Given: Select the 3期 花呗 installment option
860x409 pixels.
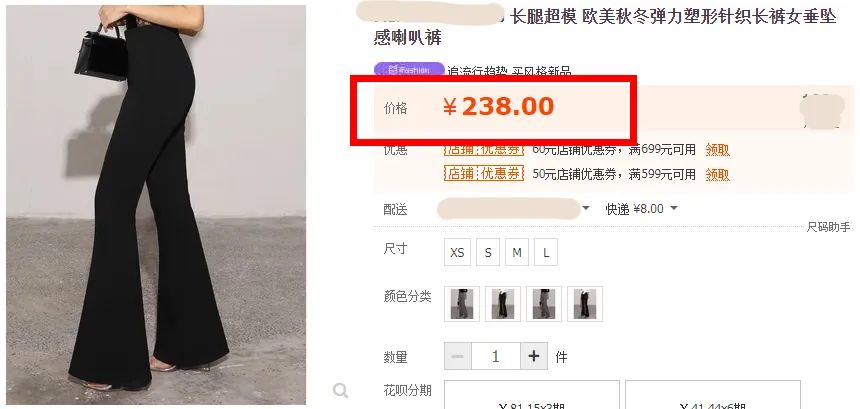Looking at the screenshot, I should 532,395.
